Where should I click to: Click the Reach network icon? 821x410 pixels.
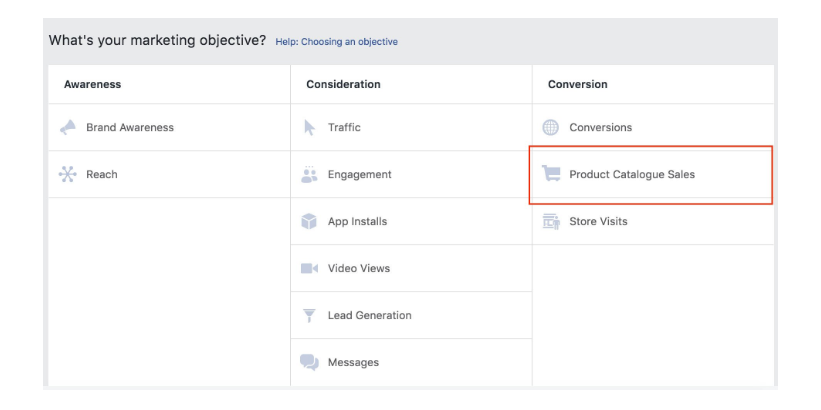[x=68, y=174]
